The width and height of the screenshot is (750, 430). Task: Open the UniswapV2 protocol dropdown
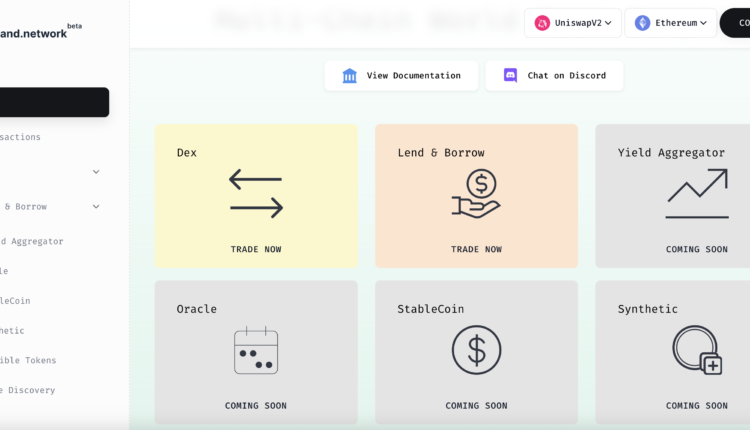(x=573, y=23)
